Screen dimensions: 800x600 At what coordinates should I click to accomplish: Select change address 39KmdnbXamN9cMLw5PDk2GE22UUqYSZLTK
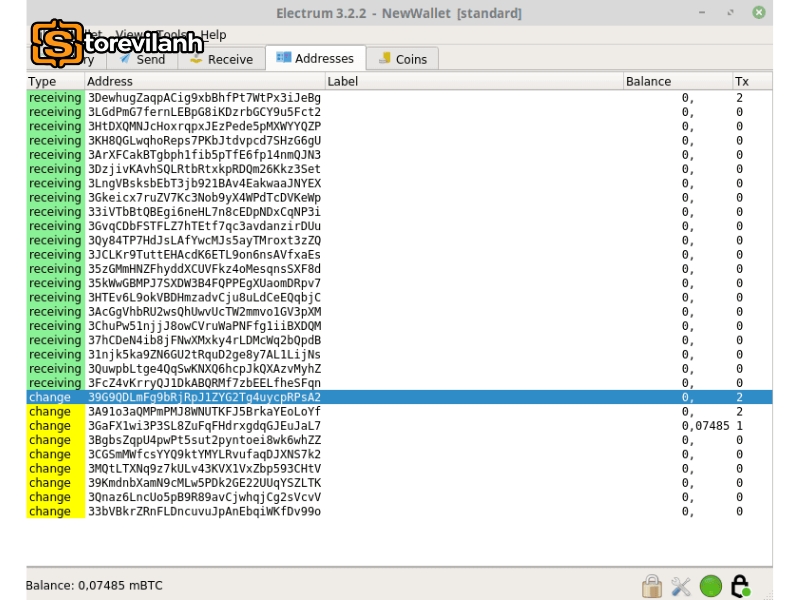pyautogui.click(x=204, y=483)
